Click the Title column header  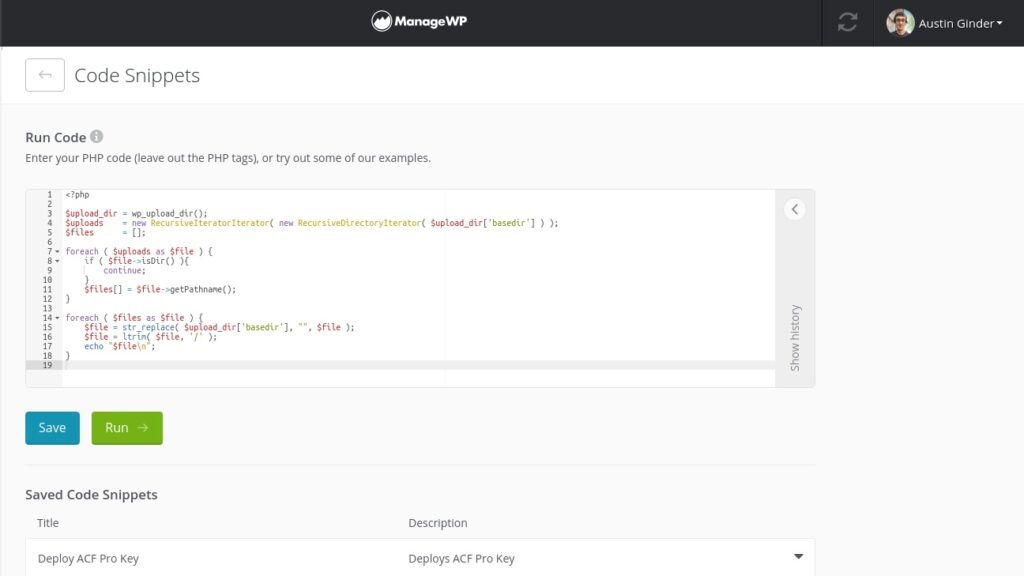pos(48,523)
